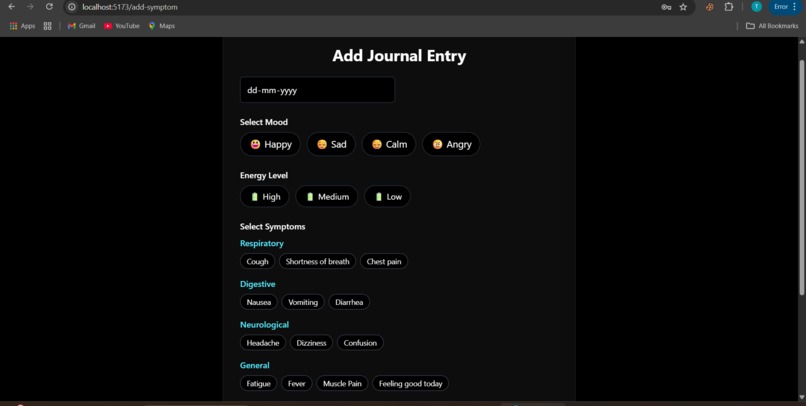
Task: Bookmark this page with the star icon
Action: 683,7
